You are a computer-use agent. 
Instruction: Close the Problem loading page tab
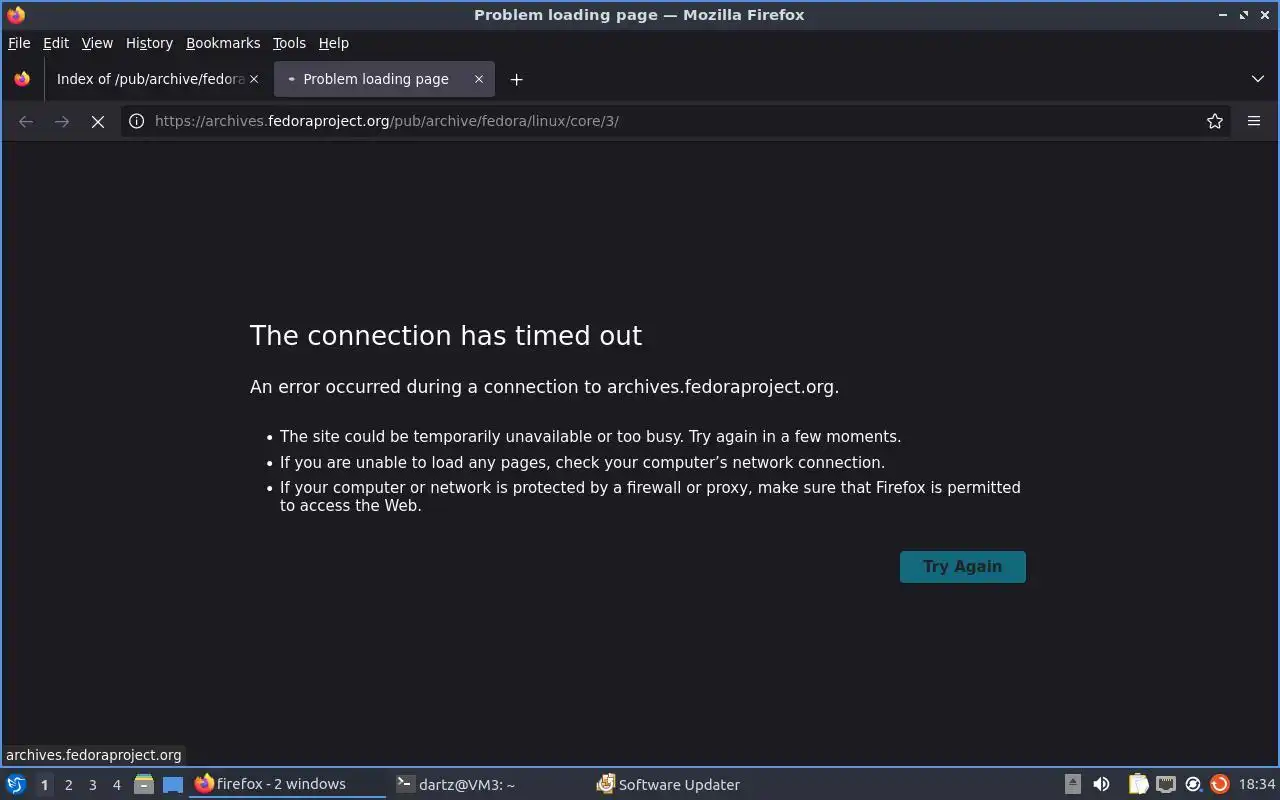tap(478, 79)
